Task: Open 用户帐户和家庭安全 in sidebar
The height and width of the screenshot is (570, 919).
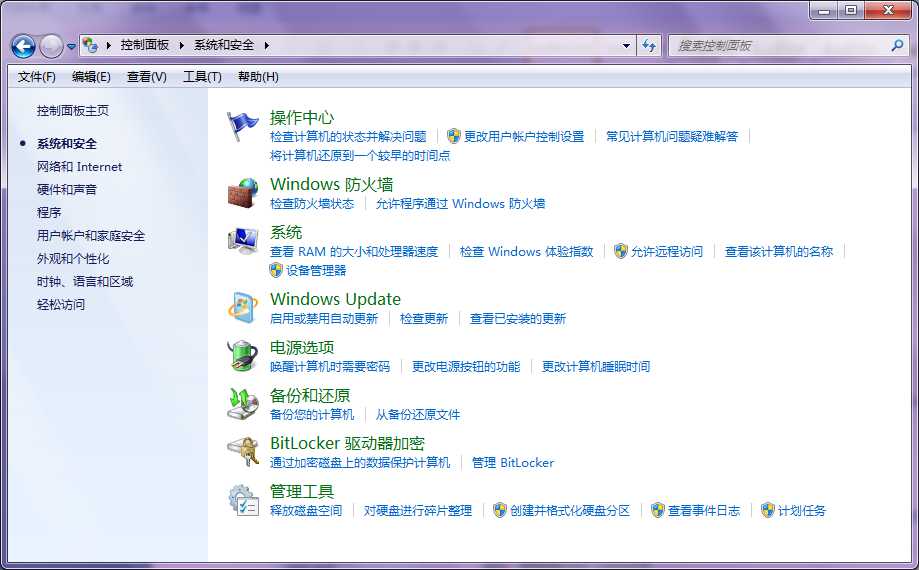Action: tap(91, 235)
